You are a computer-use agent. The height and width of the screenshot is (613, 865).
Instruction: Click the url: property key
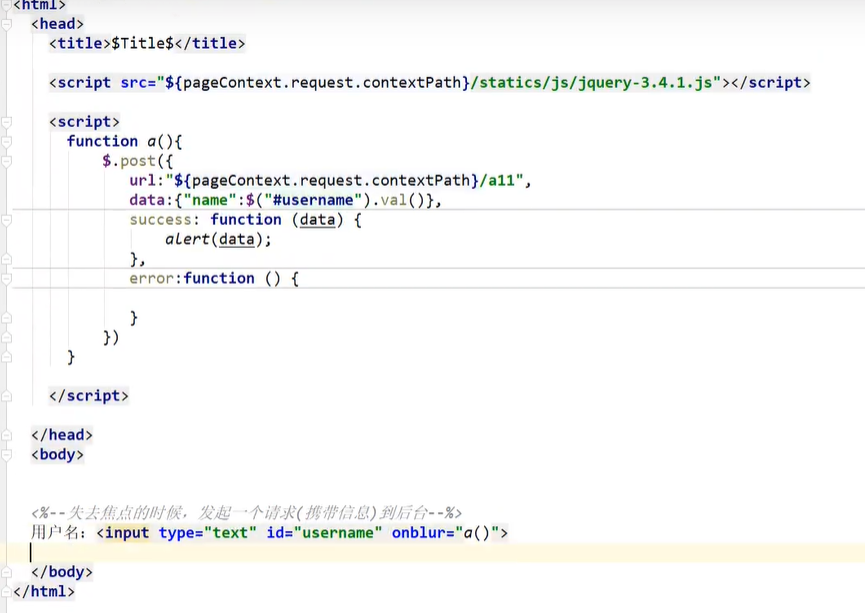pyautogui.click(x=147, y=180)
